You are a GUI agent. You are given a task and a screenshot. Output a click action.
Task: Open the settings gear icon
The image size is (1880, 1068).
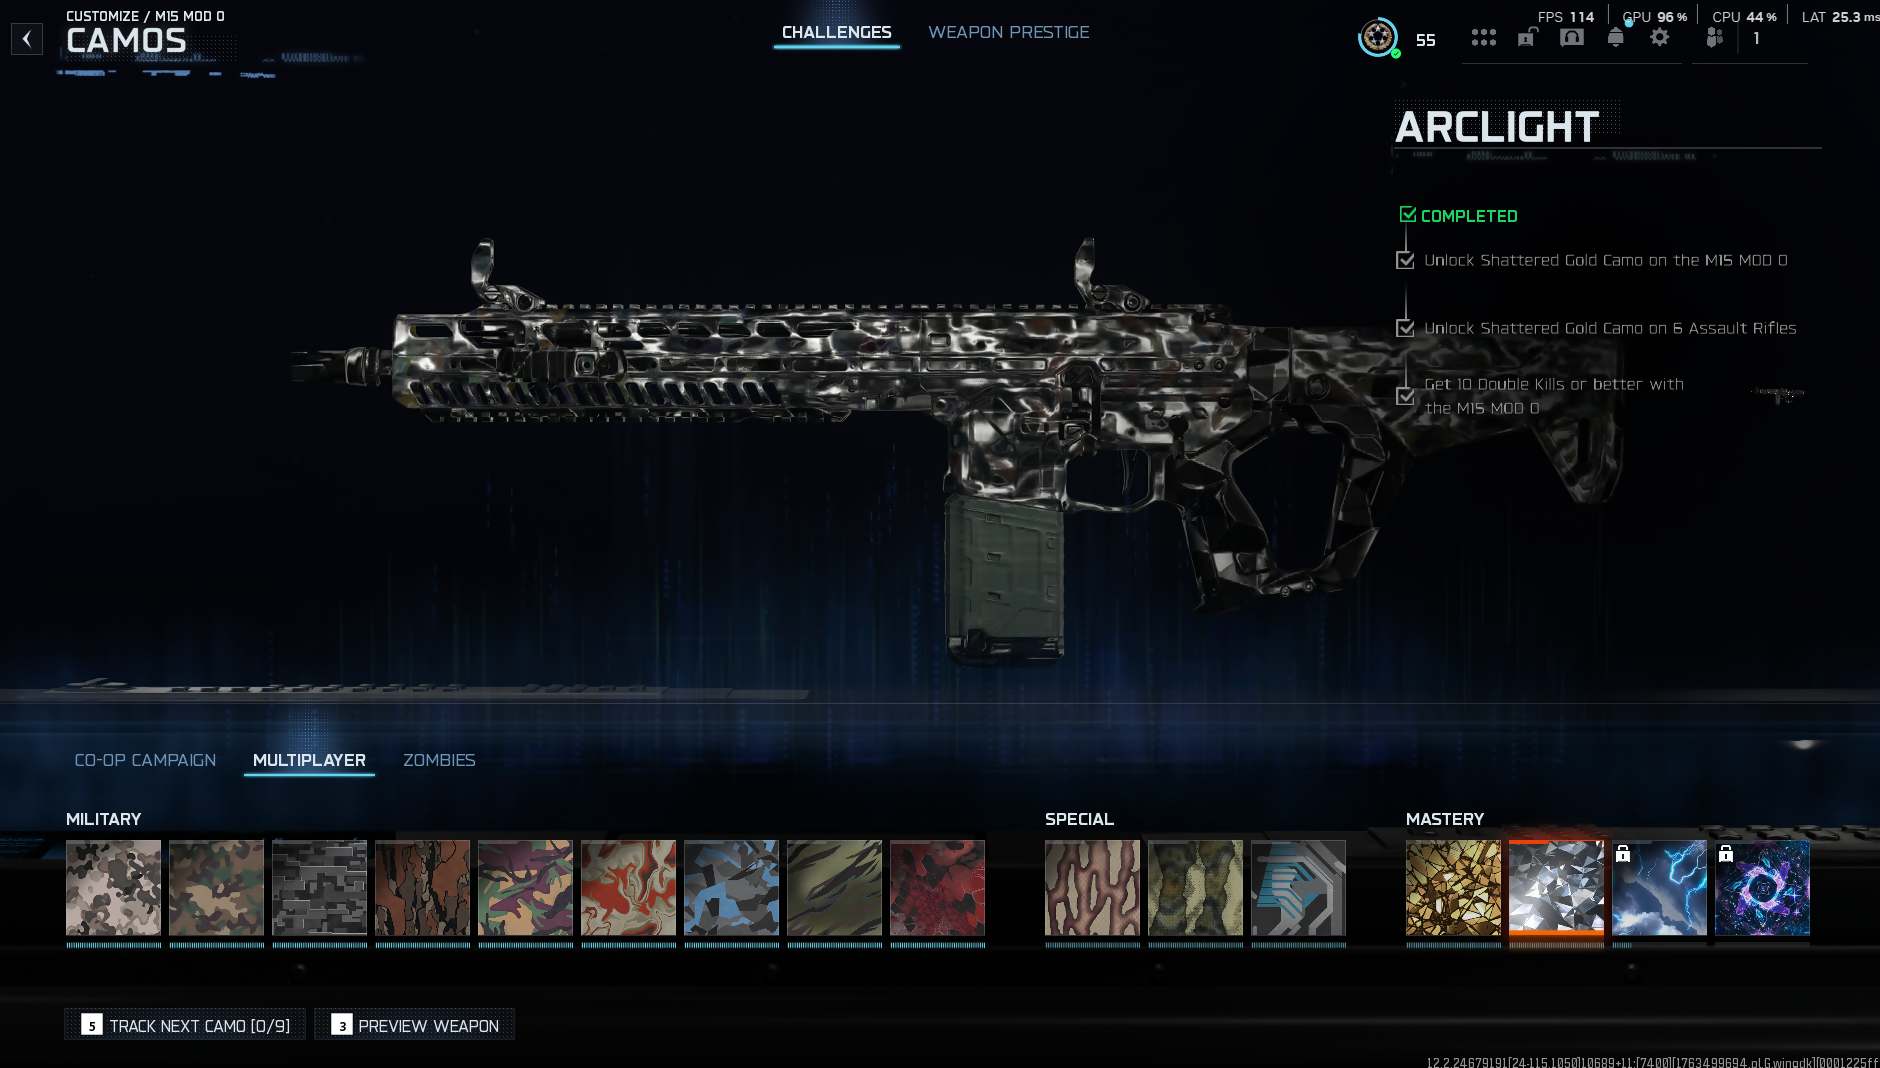click(1659, 38)
